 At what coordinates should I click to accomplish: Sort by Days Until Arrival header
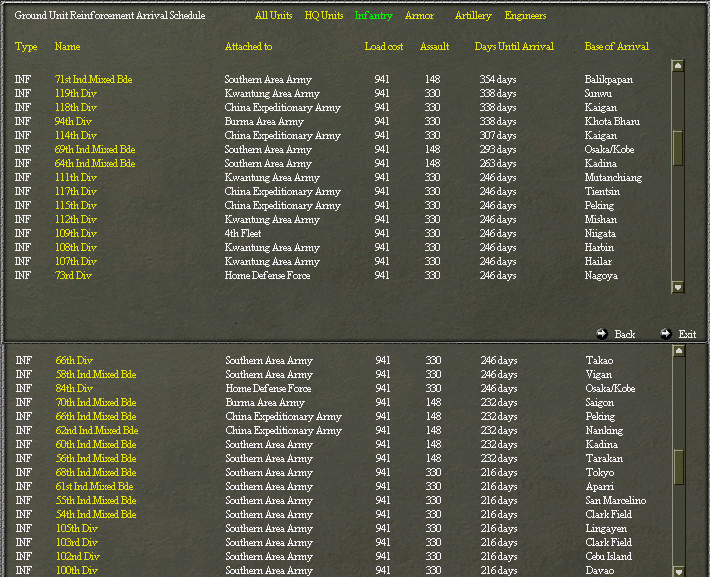point(514,46)
